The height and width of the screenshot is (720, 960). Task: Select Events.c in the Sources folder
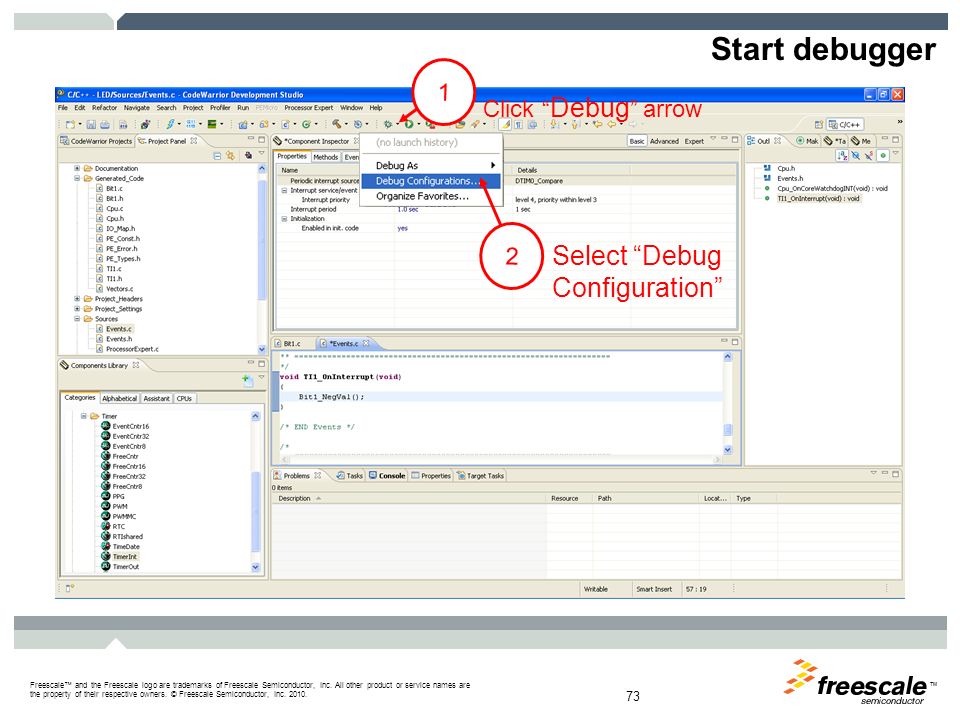pos(119,329)
